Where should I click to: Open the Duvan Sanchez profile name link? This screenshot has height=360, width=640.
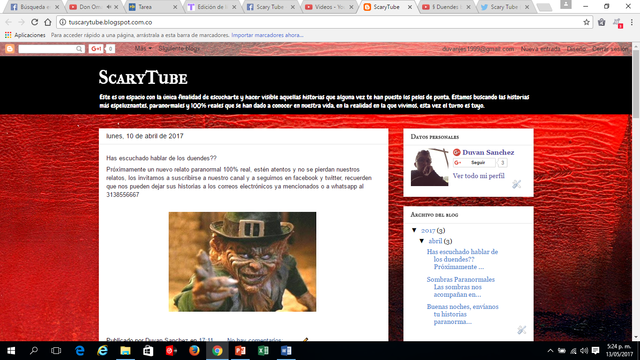coord(488,152)
